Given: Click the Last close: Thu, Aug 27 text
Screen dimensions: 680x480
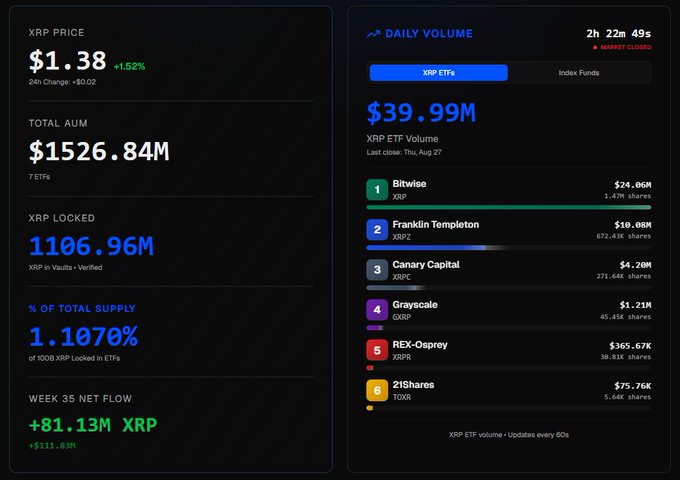Looking at the screenshot, I should pos(404,152).
